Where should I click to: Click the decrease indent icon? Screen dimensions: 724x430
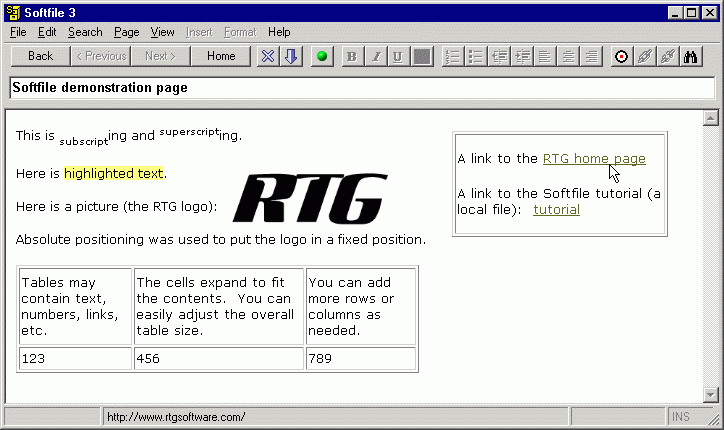coord(499,56)
